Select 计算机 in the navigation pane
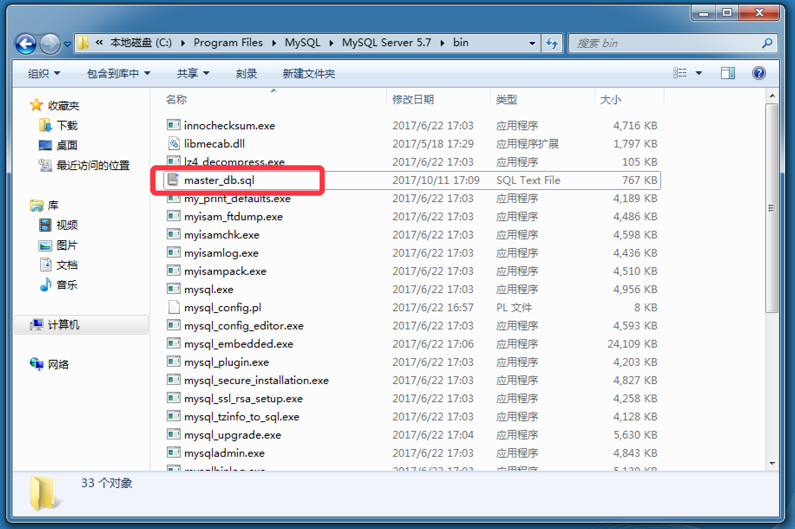This screenshot has height=529, width=795. coord(63,325)
